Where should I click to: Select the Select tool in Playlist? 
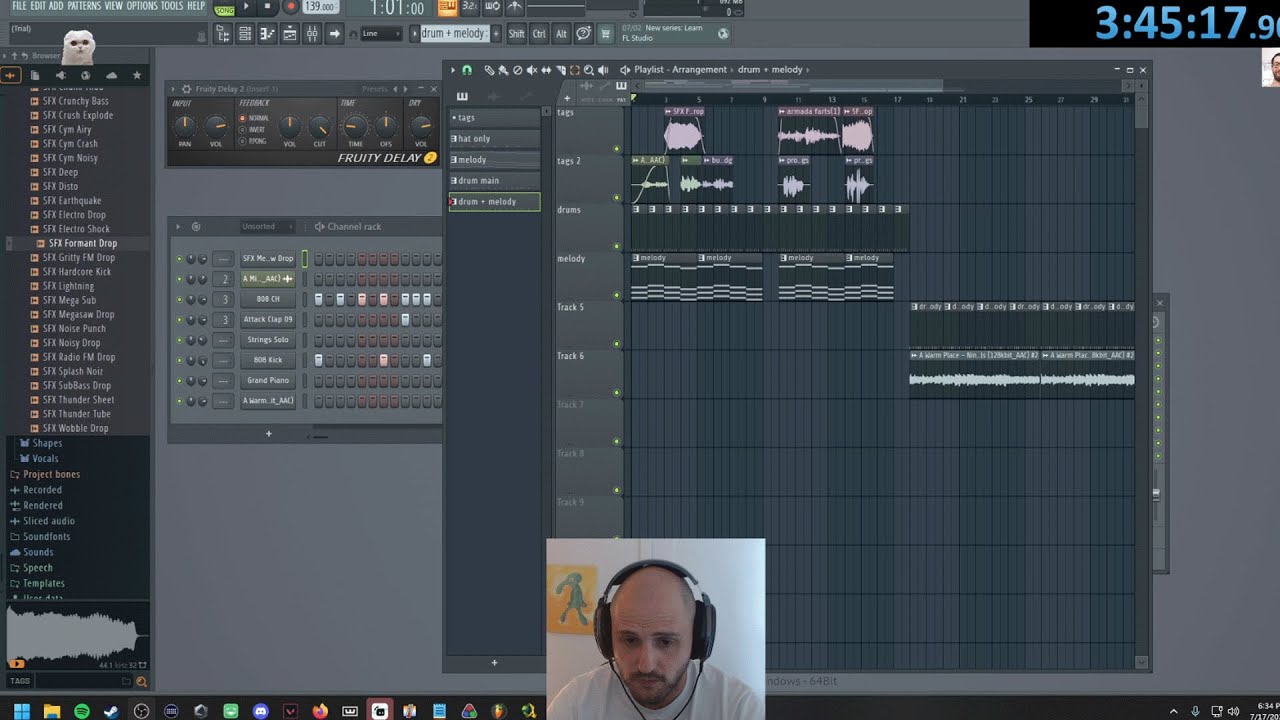pos(574,70)
